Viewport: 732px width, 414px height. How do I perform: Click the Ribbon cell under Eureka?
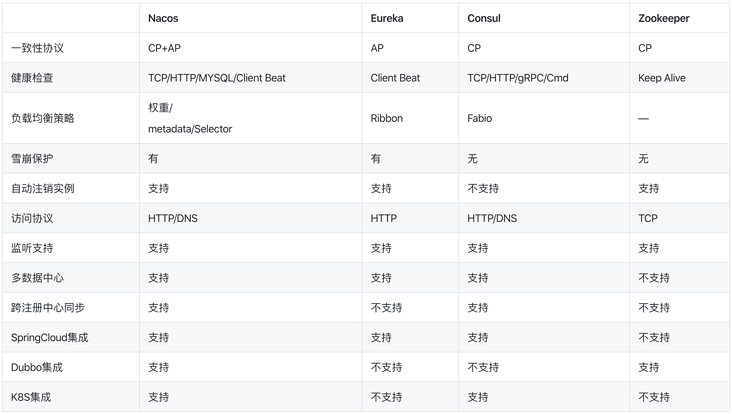pos(387,118)
